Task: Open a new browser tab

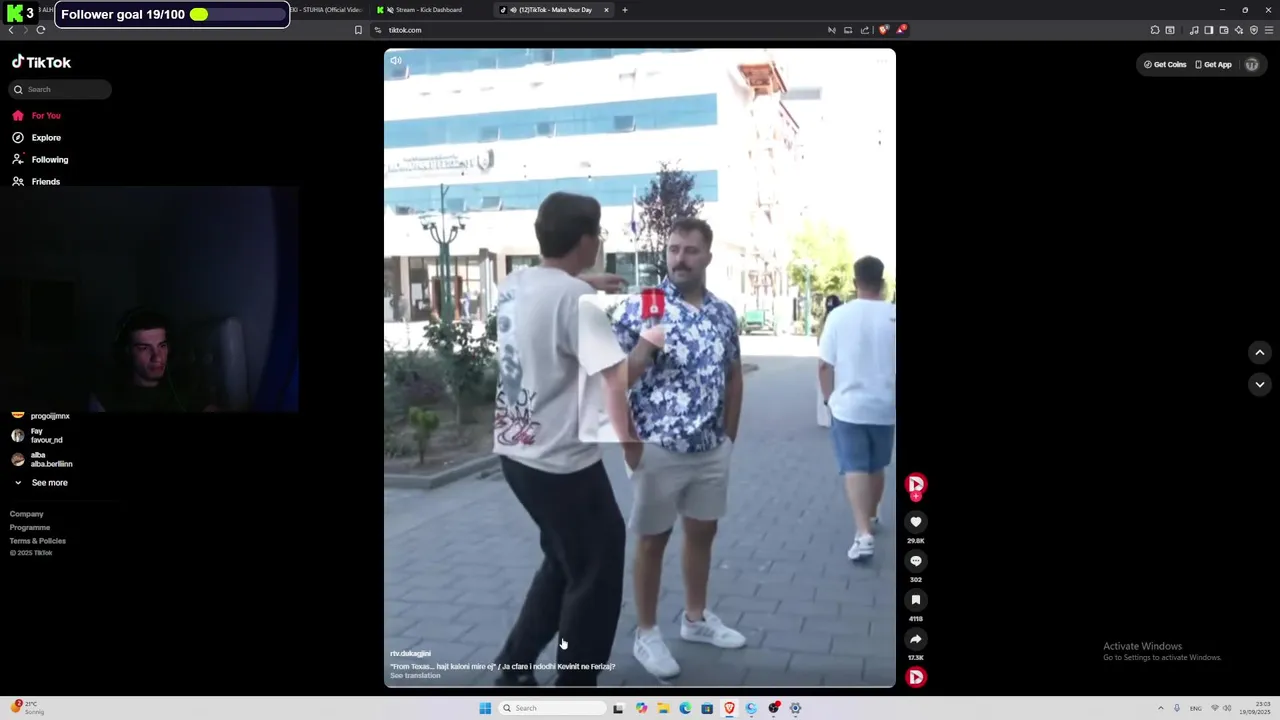Action: point(624,10)
